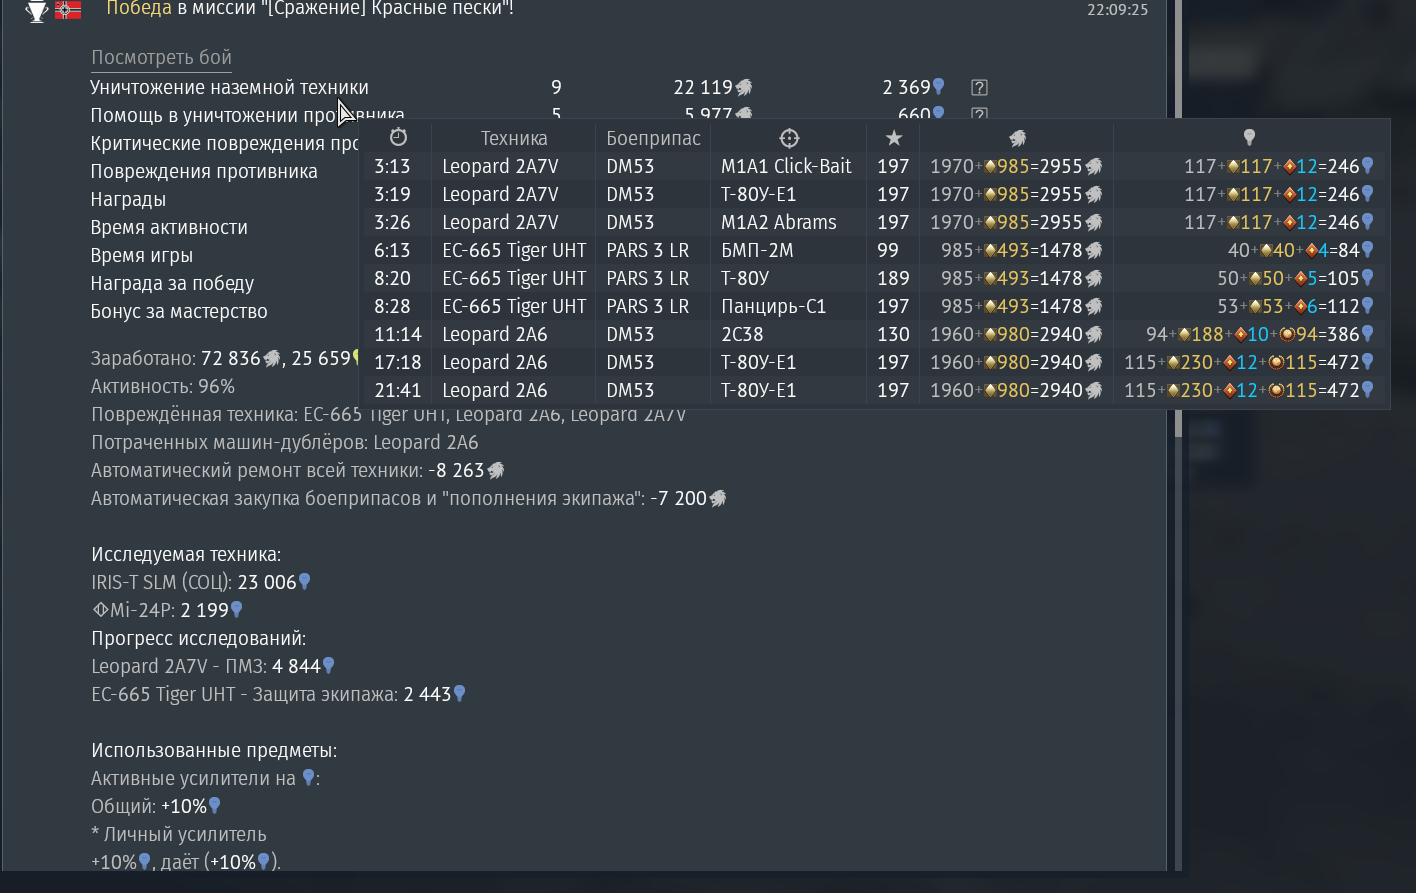This screenshot has width=1416, height=893.
Task: Click the 'Т-80У' target in the 8:20 row
Action: click(x=746, y=278)
